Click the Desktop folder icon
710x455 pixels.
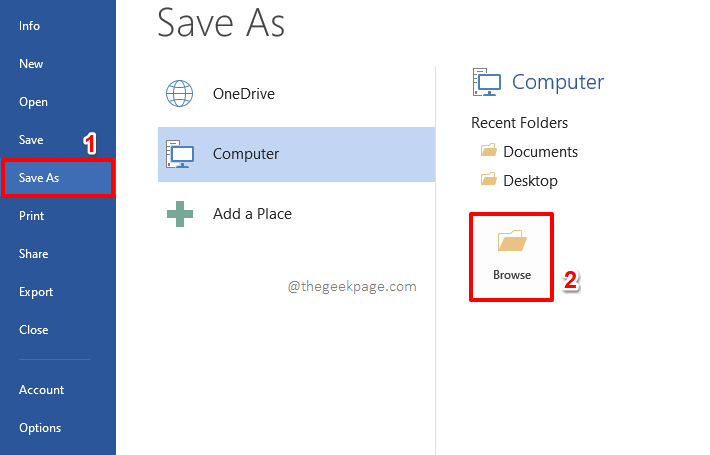pos(488,179)
